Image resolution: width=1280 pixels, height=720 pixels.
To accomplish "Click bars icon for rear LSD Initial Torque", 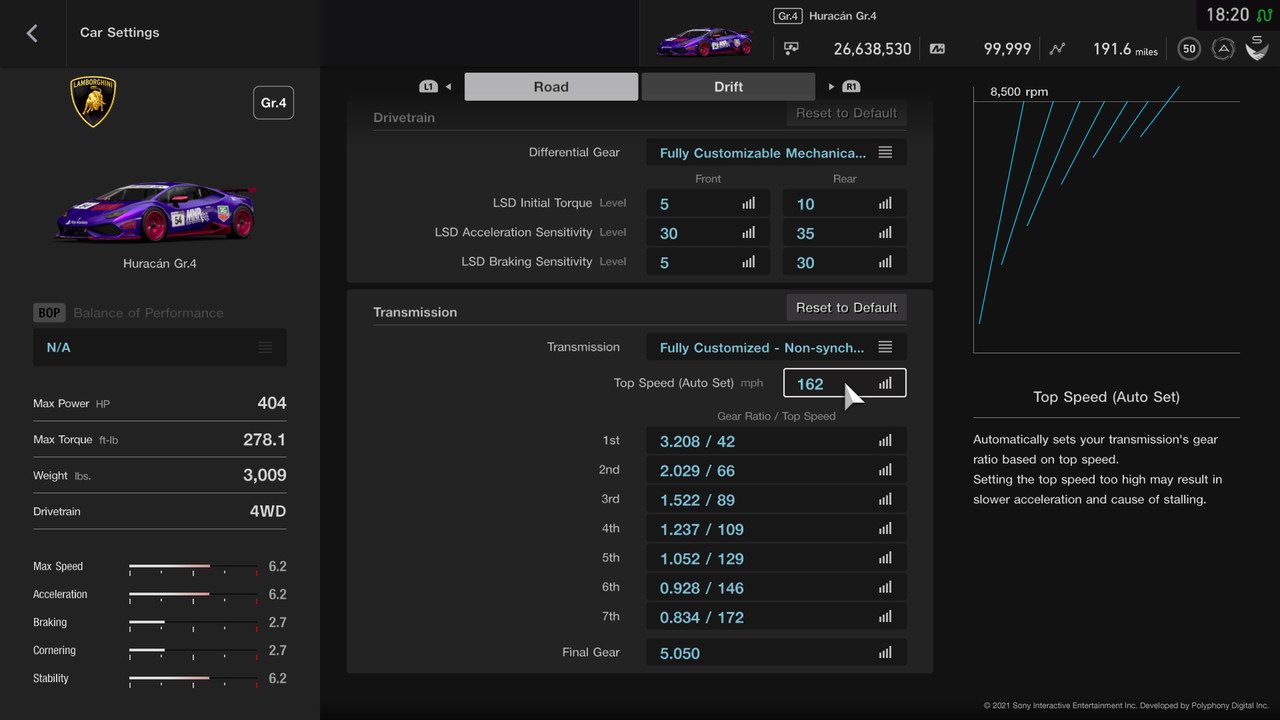I will point(885,203).
